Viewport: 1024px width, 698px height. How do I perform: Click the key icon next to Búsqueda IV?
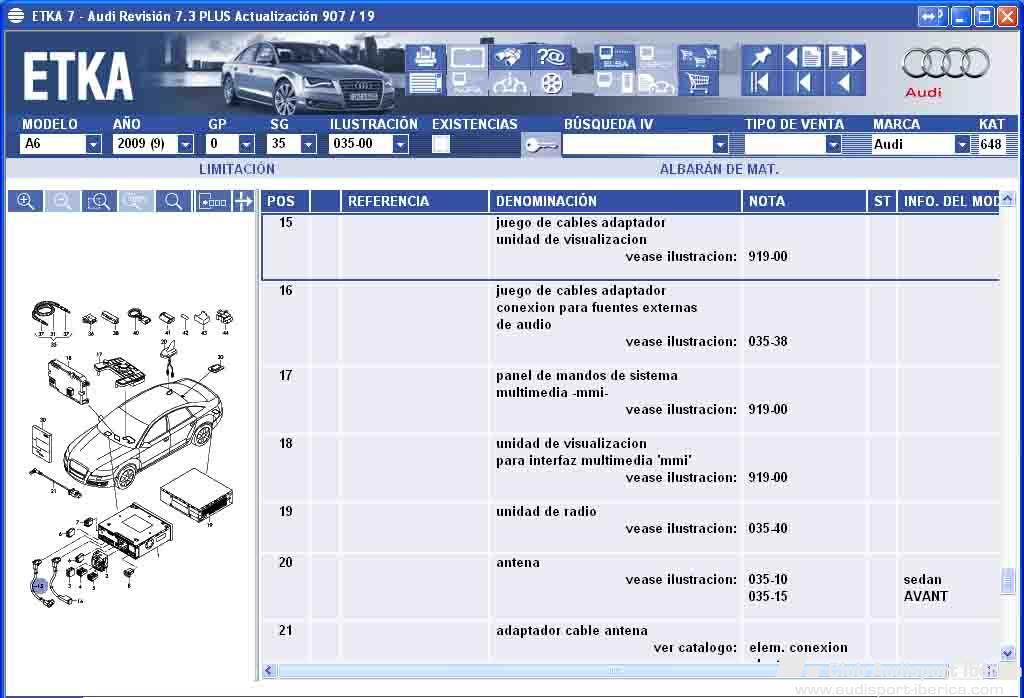[541, 145]
